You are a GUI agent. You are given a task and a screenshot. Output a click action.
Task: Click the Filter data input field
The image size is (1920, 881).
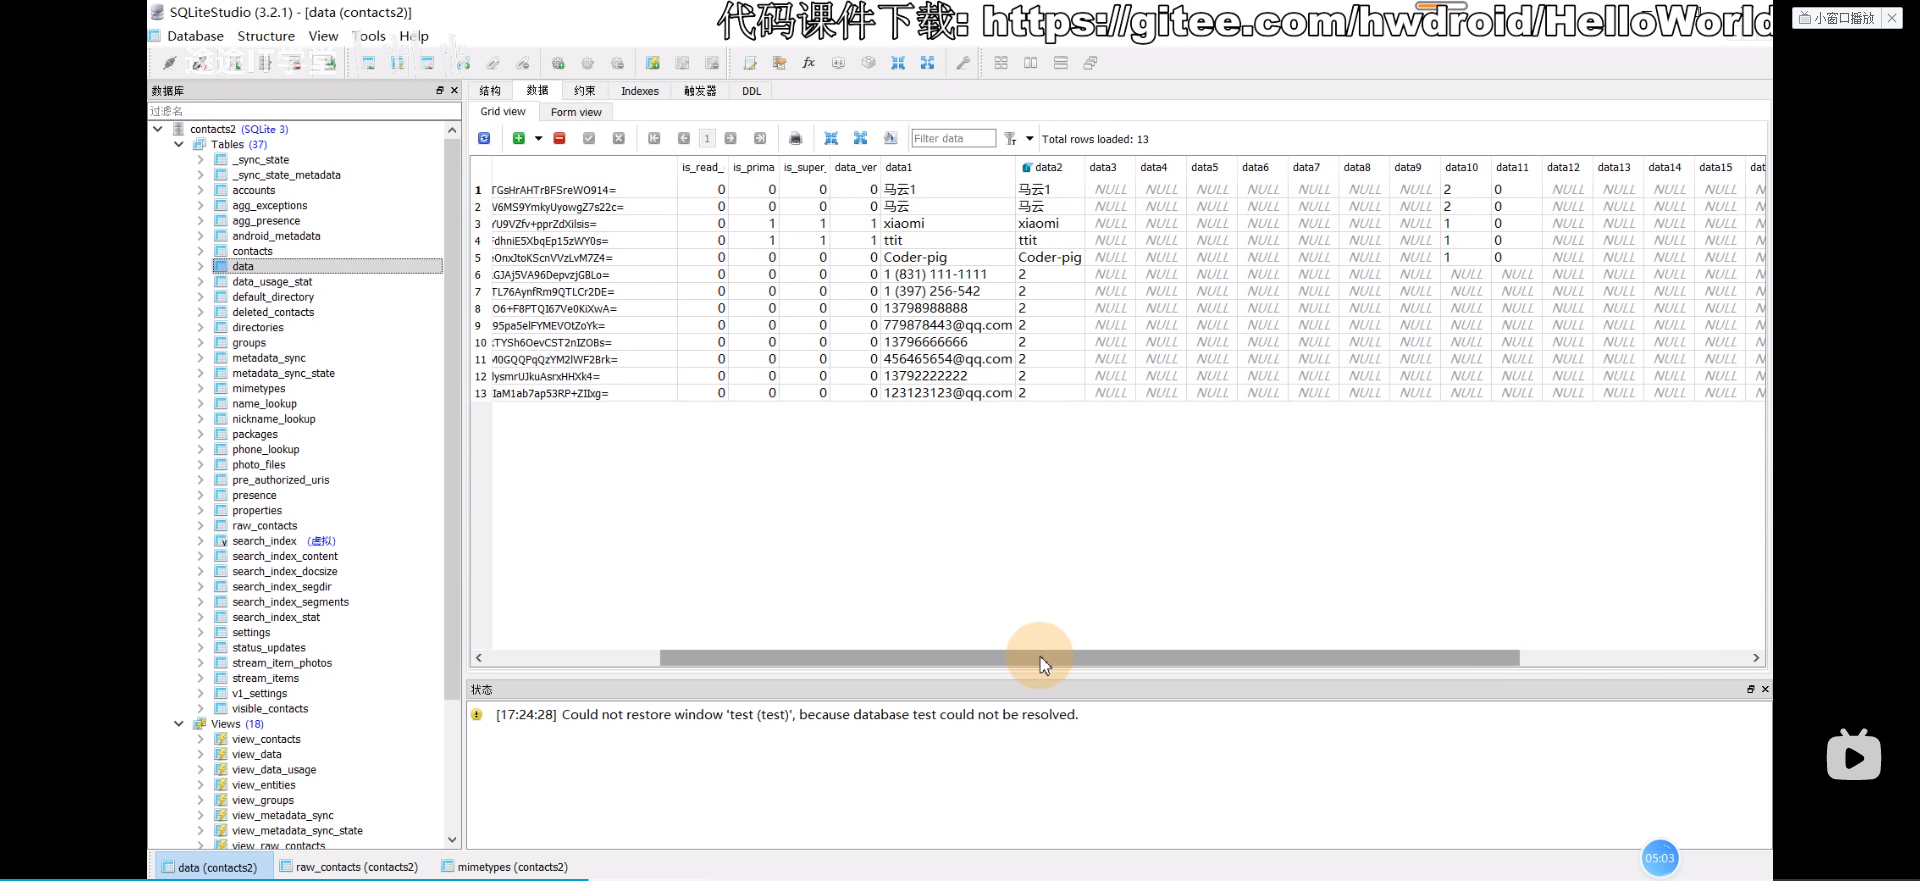point(953,138)
